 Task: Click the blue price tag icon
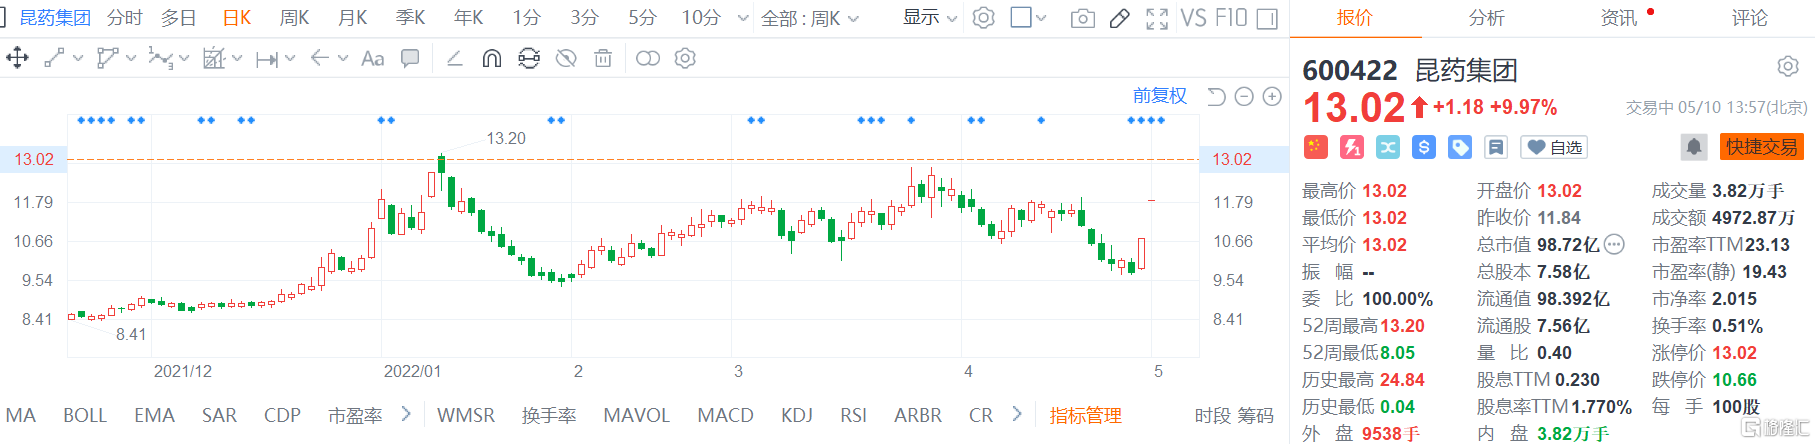[1460, 147]
